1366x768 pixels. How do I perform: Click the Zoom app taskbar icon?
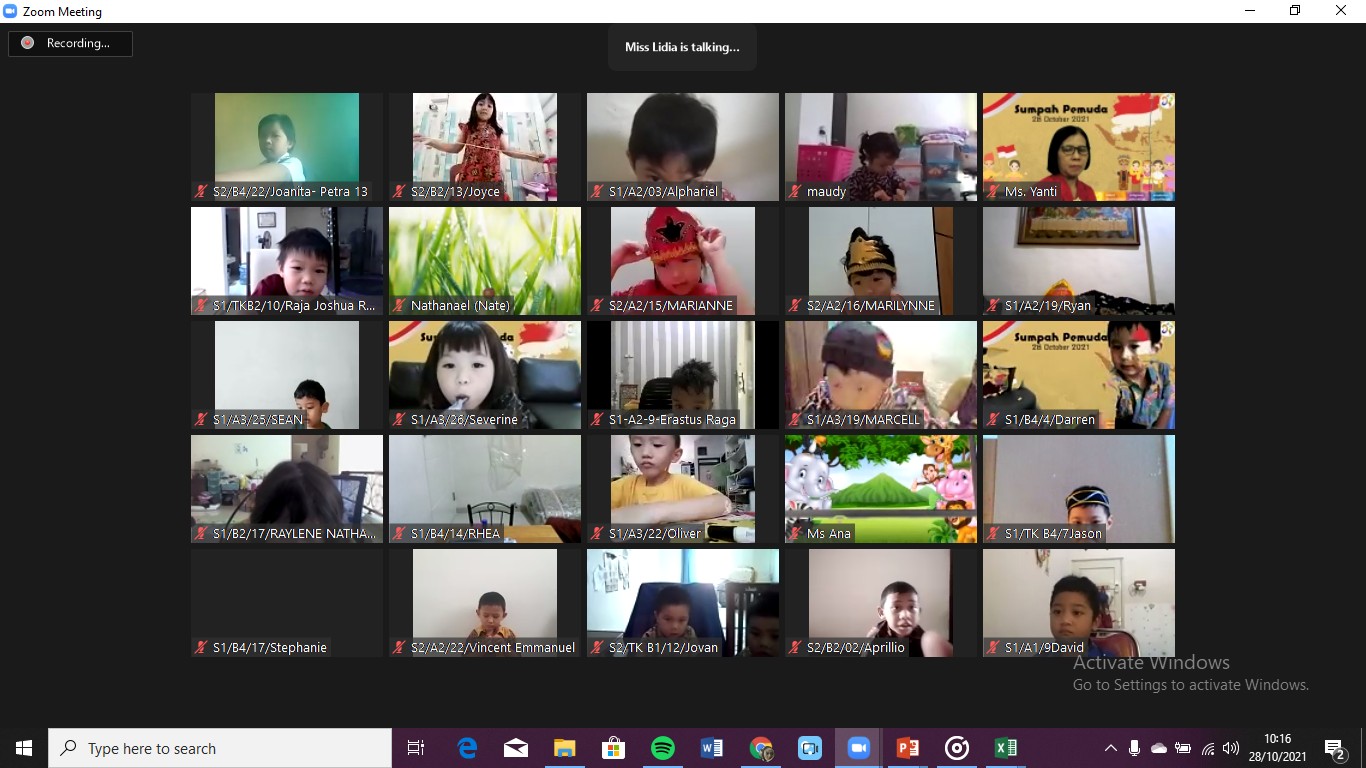click(858, 748)
